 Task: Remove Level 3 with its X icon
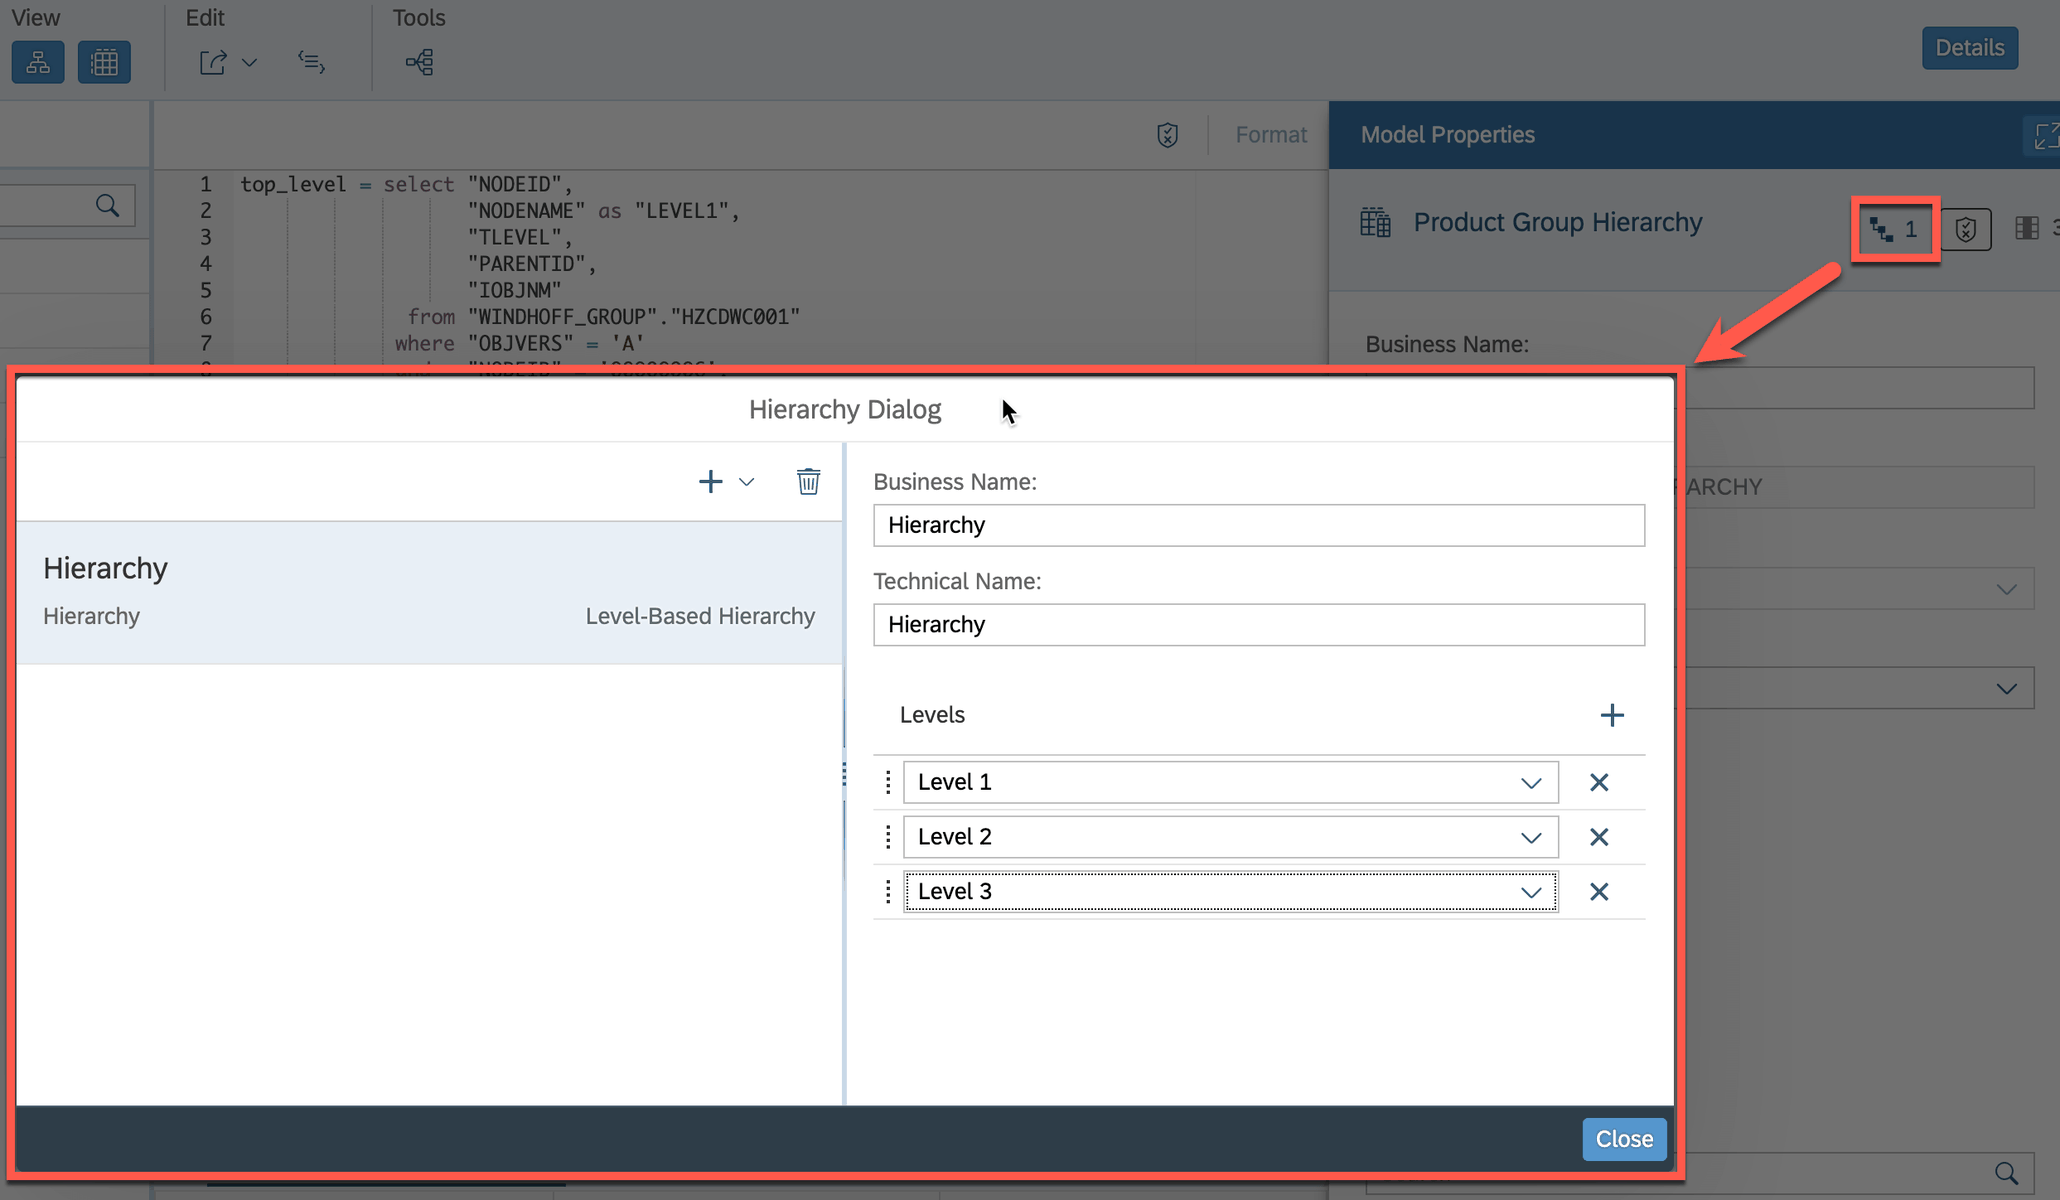1598,892
